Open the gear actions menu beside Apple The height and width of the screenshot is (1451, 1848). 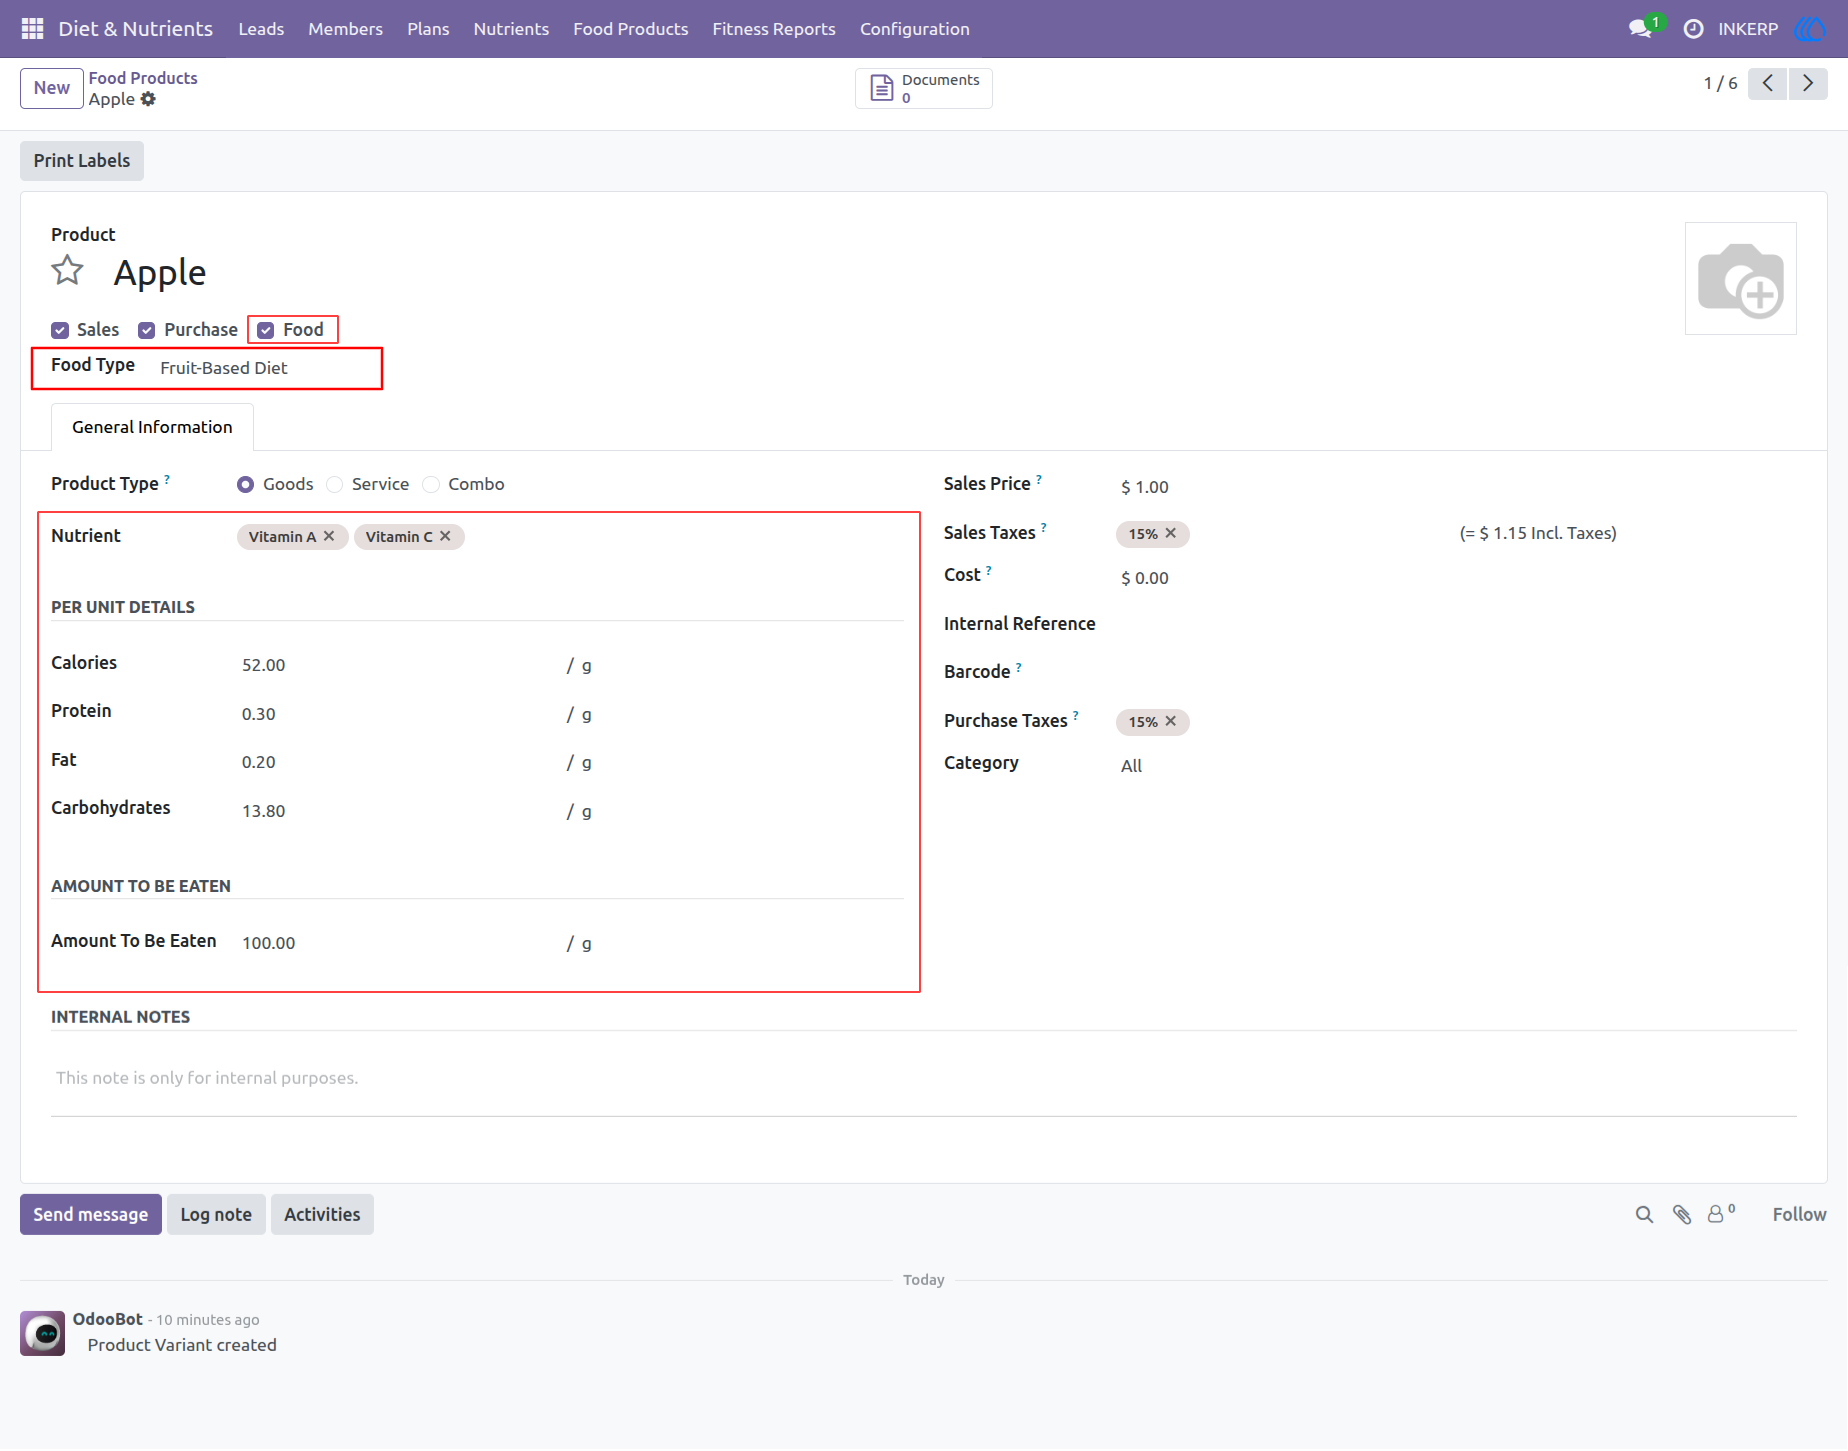click(148, 99)
